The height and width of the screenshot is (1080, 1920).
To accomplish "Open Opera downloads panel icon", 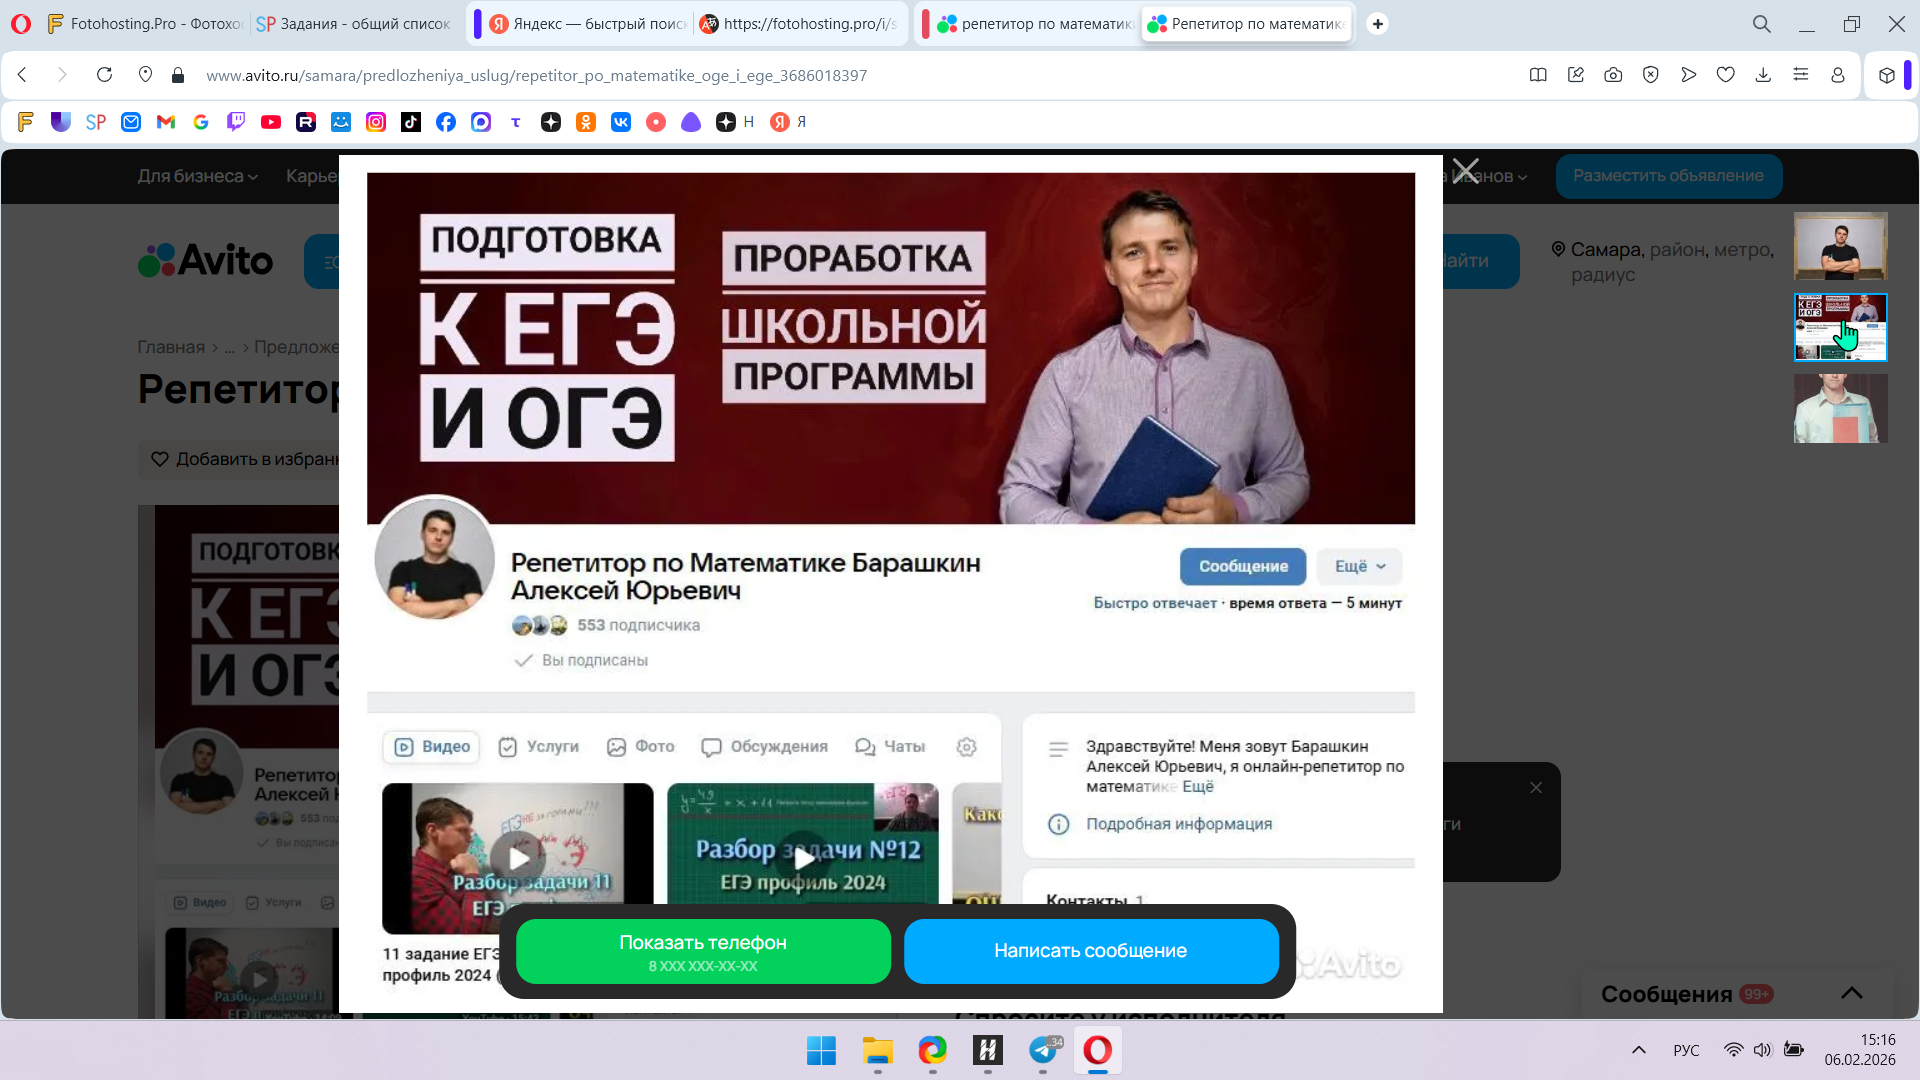I will point(1763,75).
